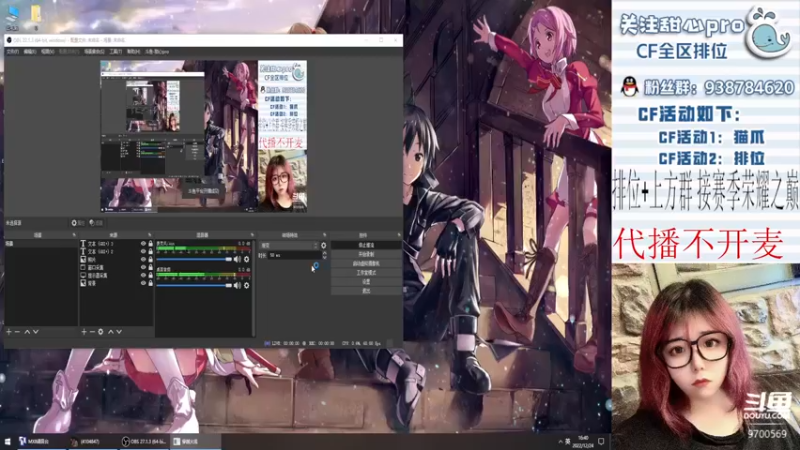
Task: Open the 场景集合 menu in OBS
Action: click(x=94, y=52)
